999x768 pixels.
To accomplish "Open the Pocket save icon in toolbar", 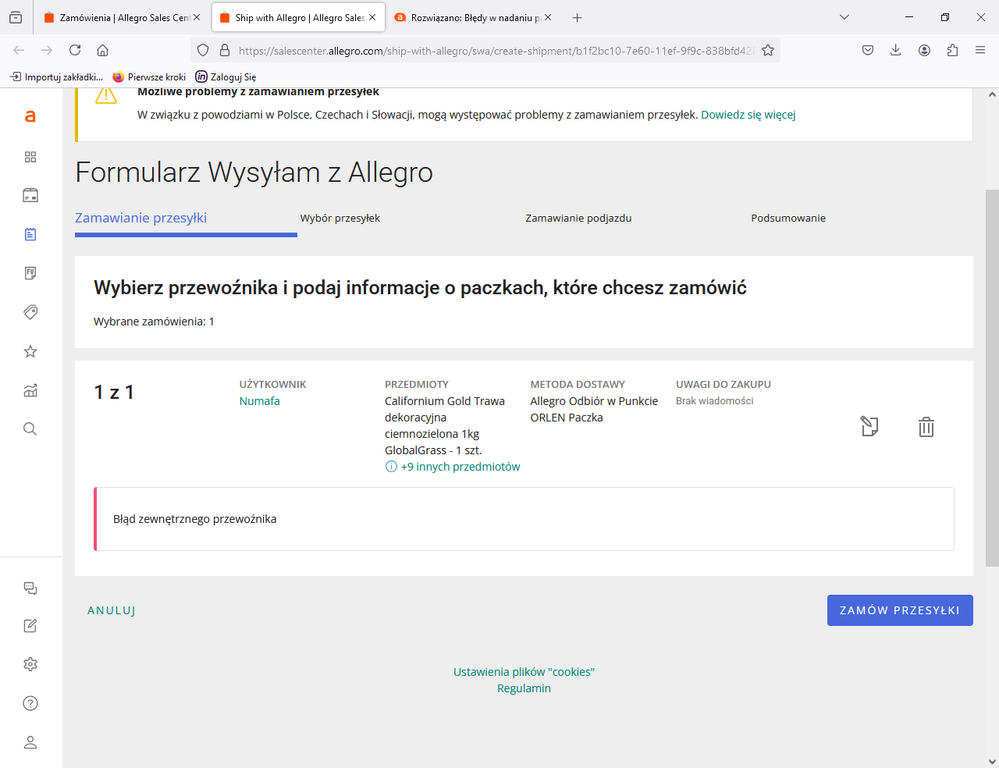I will (868, 50).
